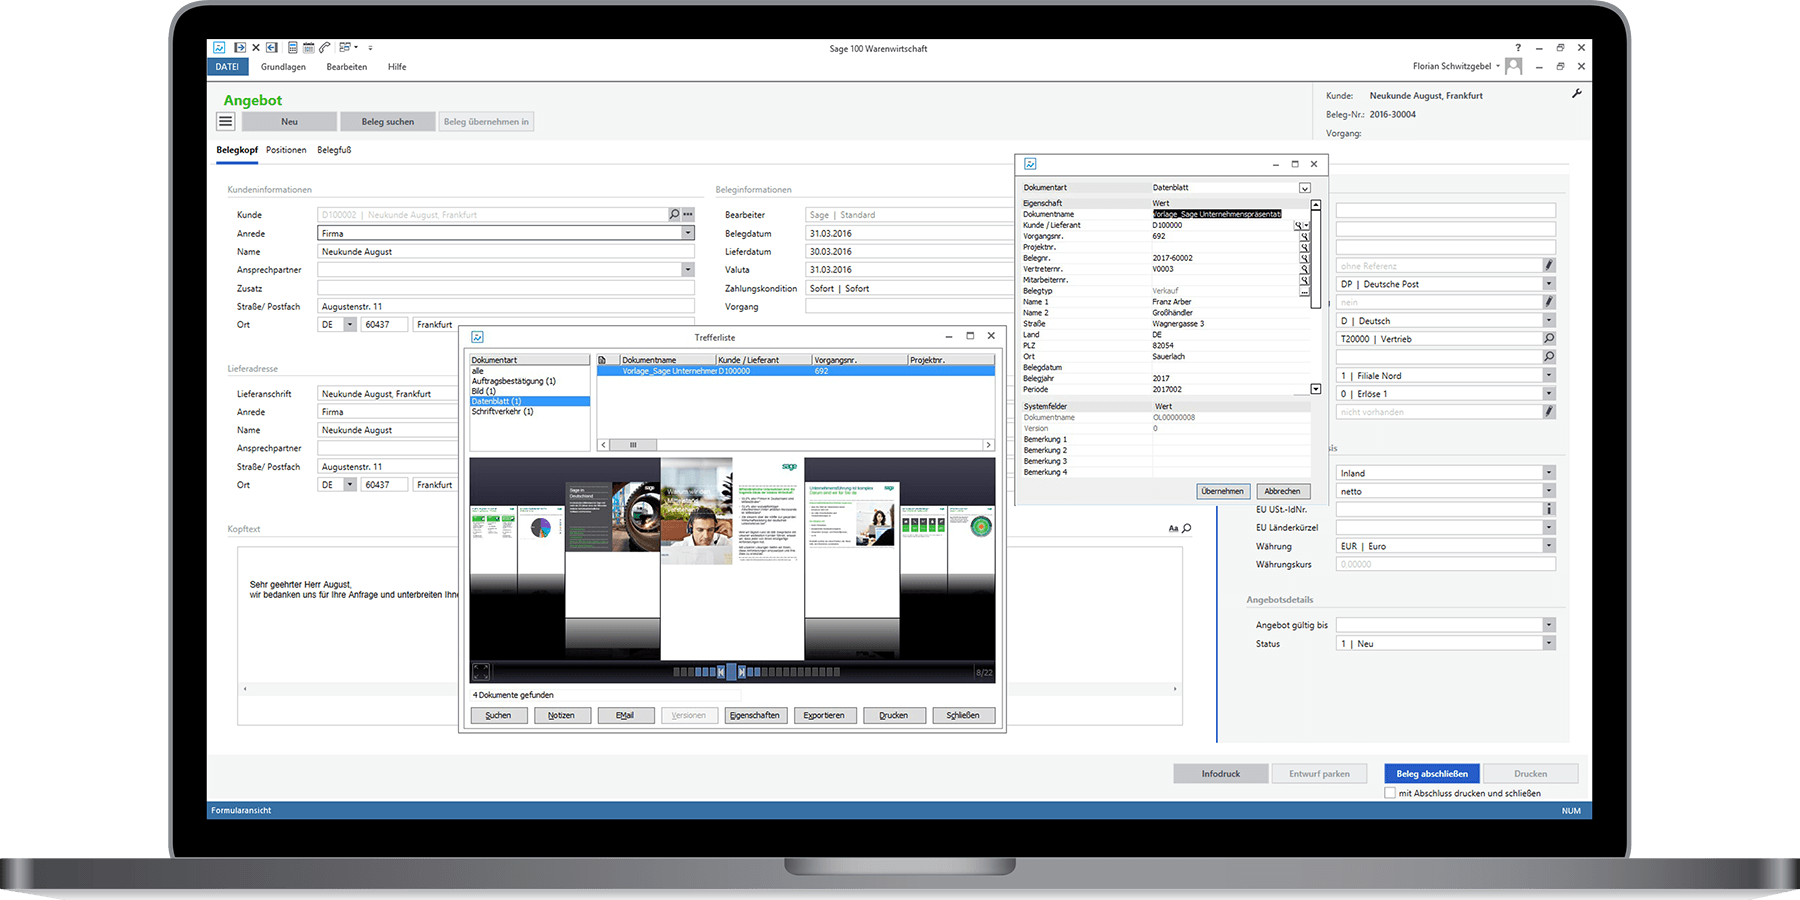Open the Hilfe menu
1800x900 pixels.
pos(397,67)
